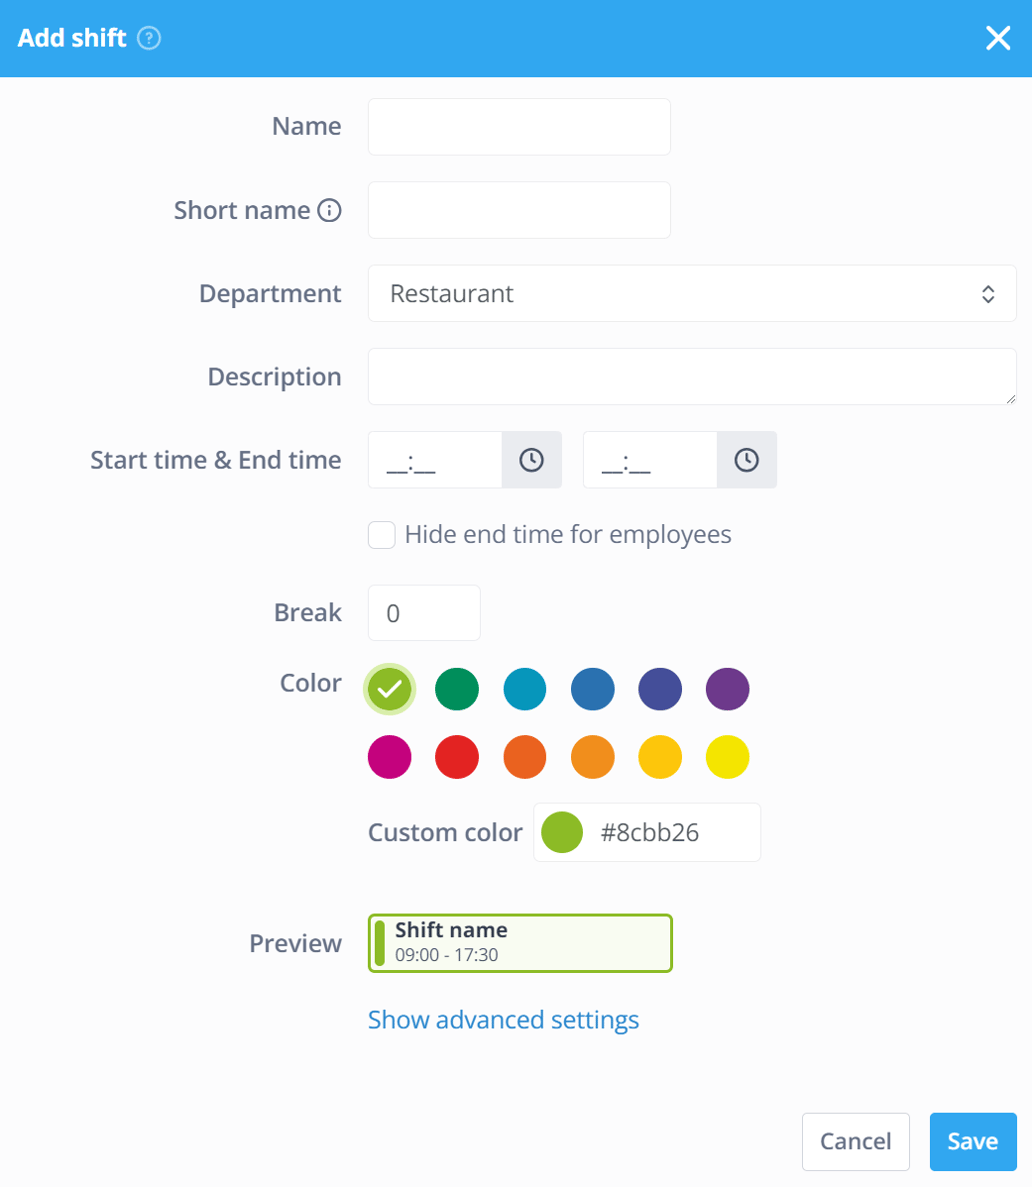Close the Add shift dialog
The width and height of the screenshot is (1032, 1187).
(999, 38)
